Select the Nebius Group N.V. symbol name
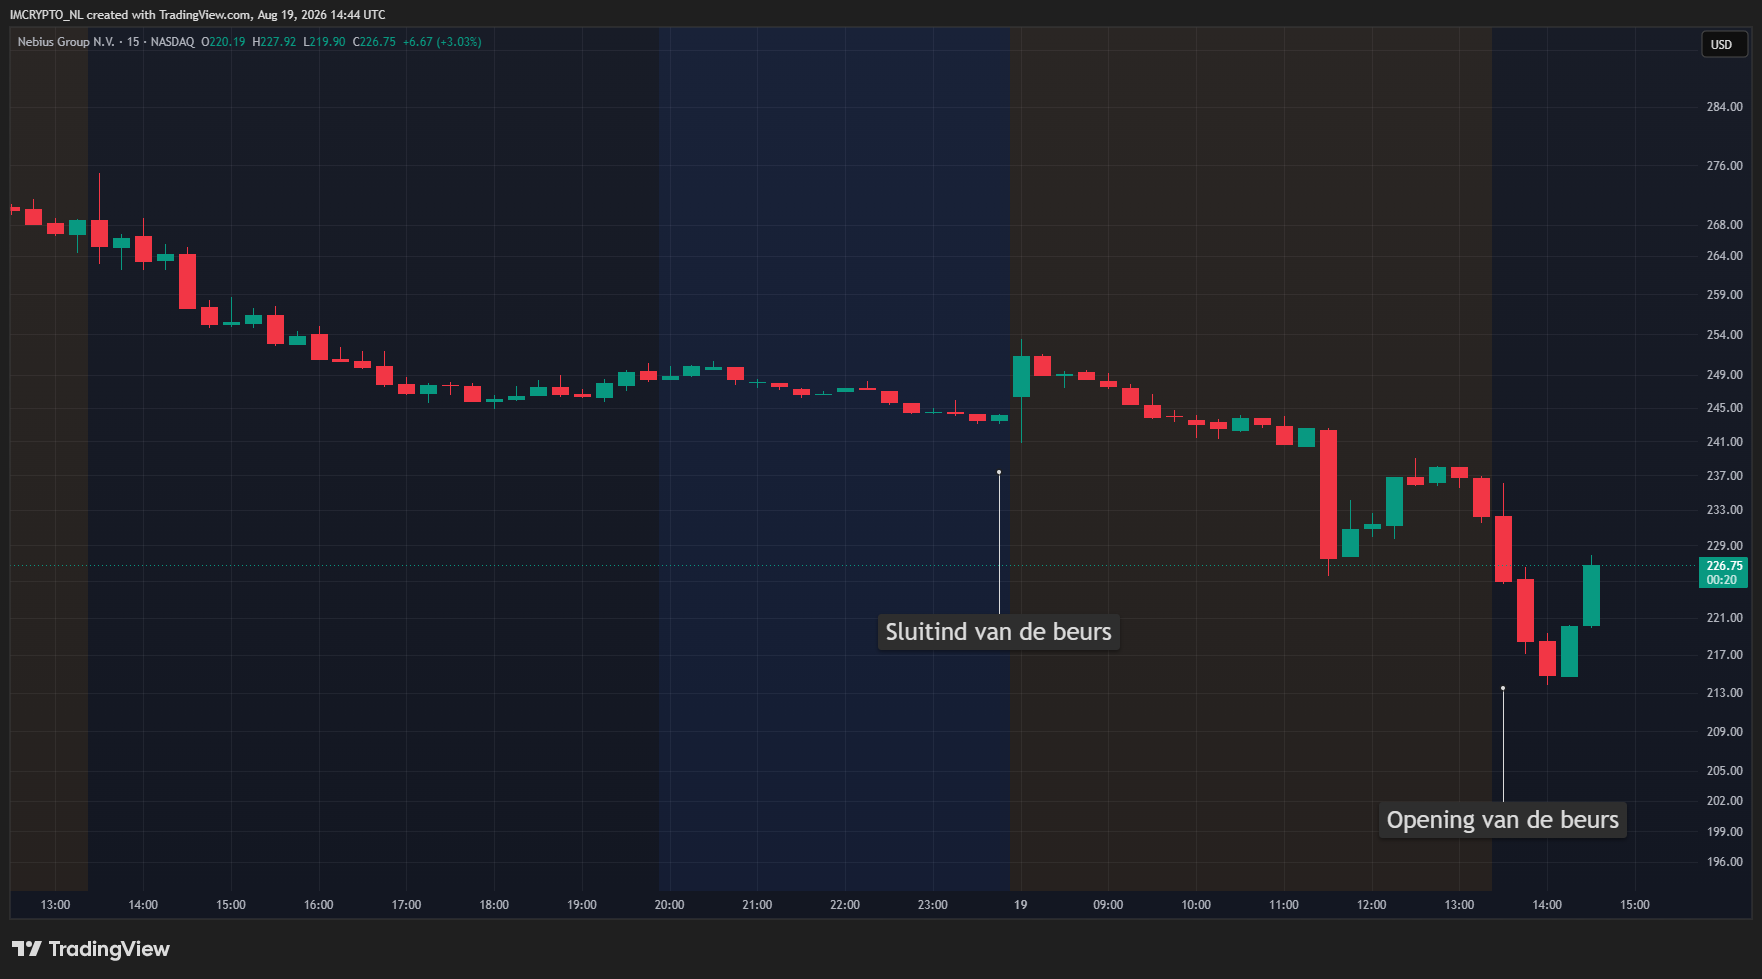Viewport: 1762px width, 979px height. click(66, 42)
